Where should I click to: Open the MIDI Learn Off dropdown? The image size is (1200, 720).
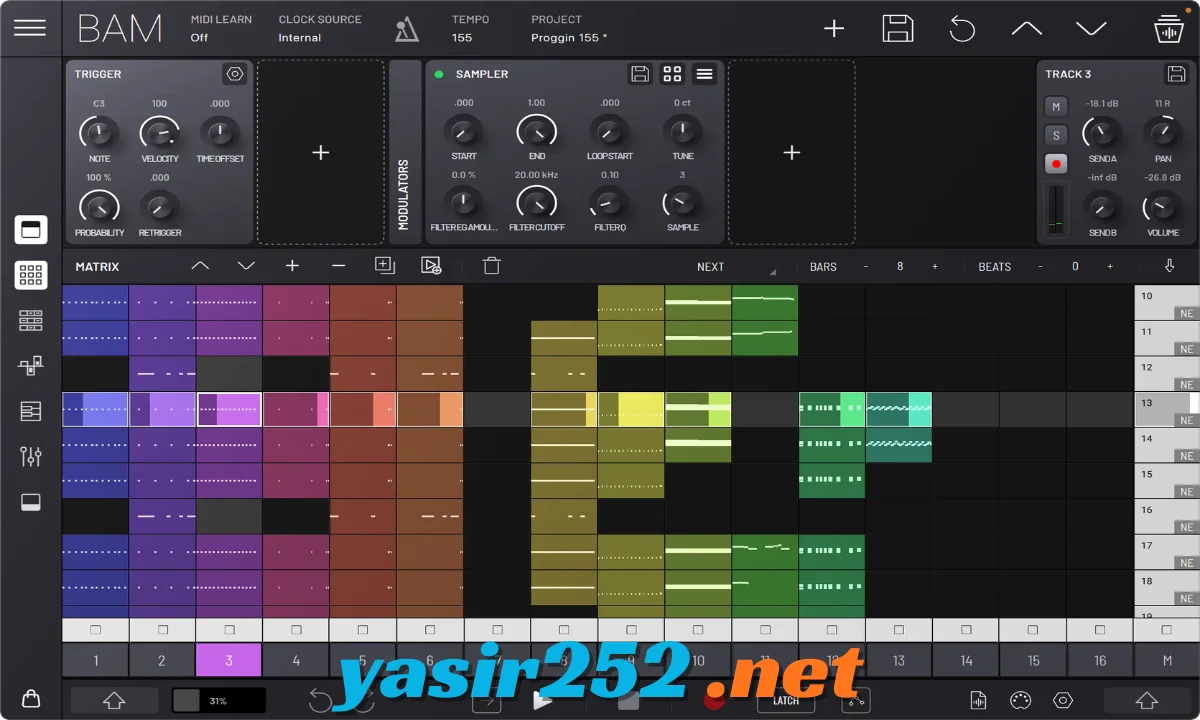[x=221, y=28]
